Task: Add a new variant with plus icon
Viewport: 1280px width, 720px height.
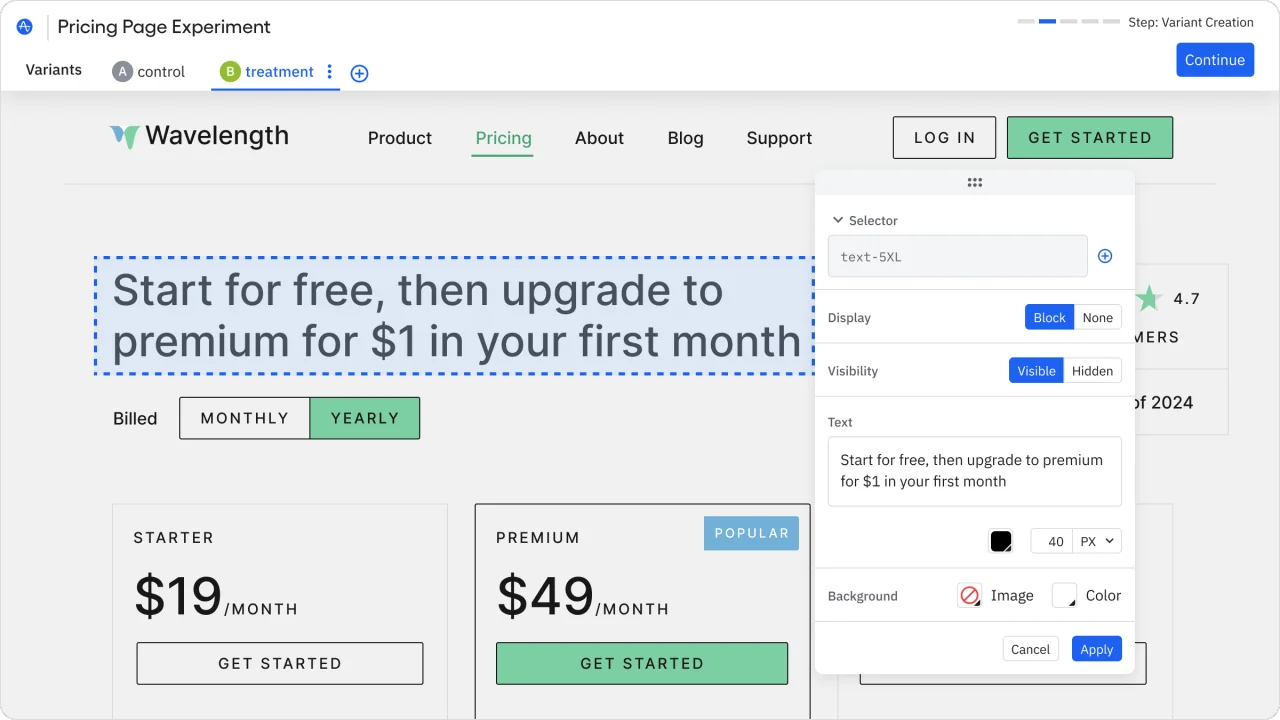Action: pos(359,73)
